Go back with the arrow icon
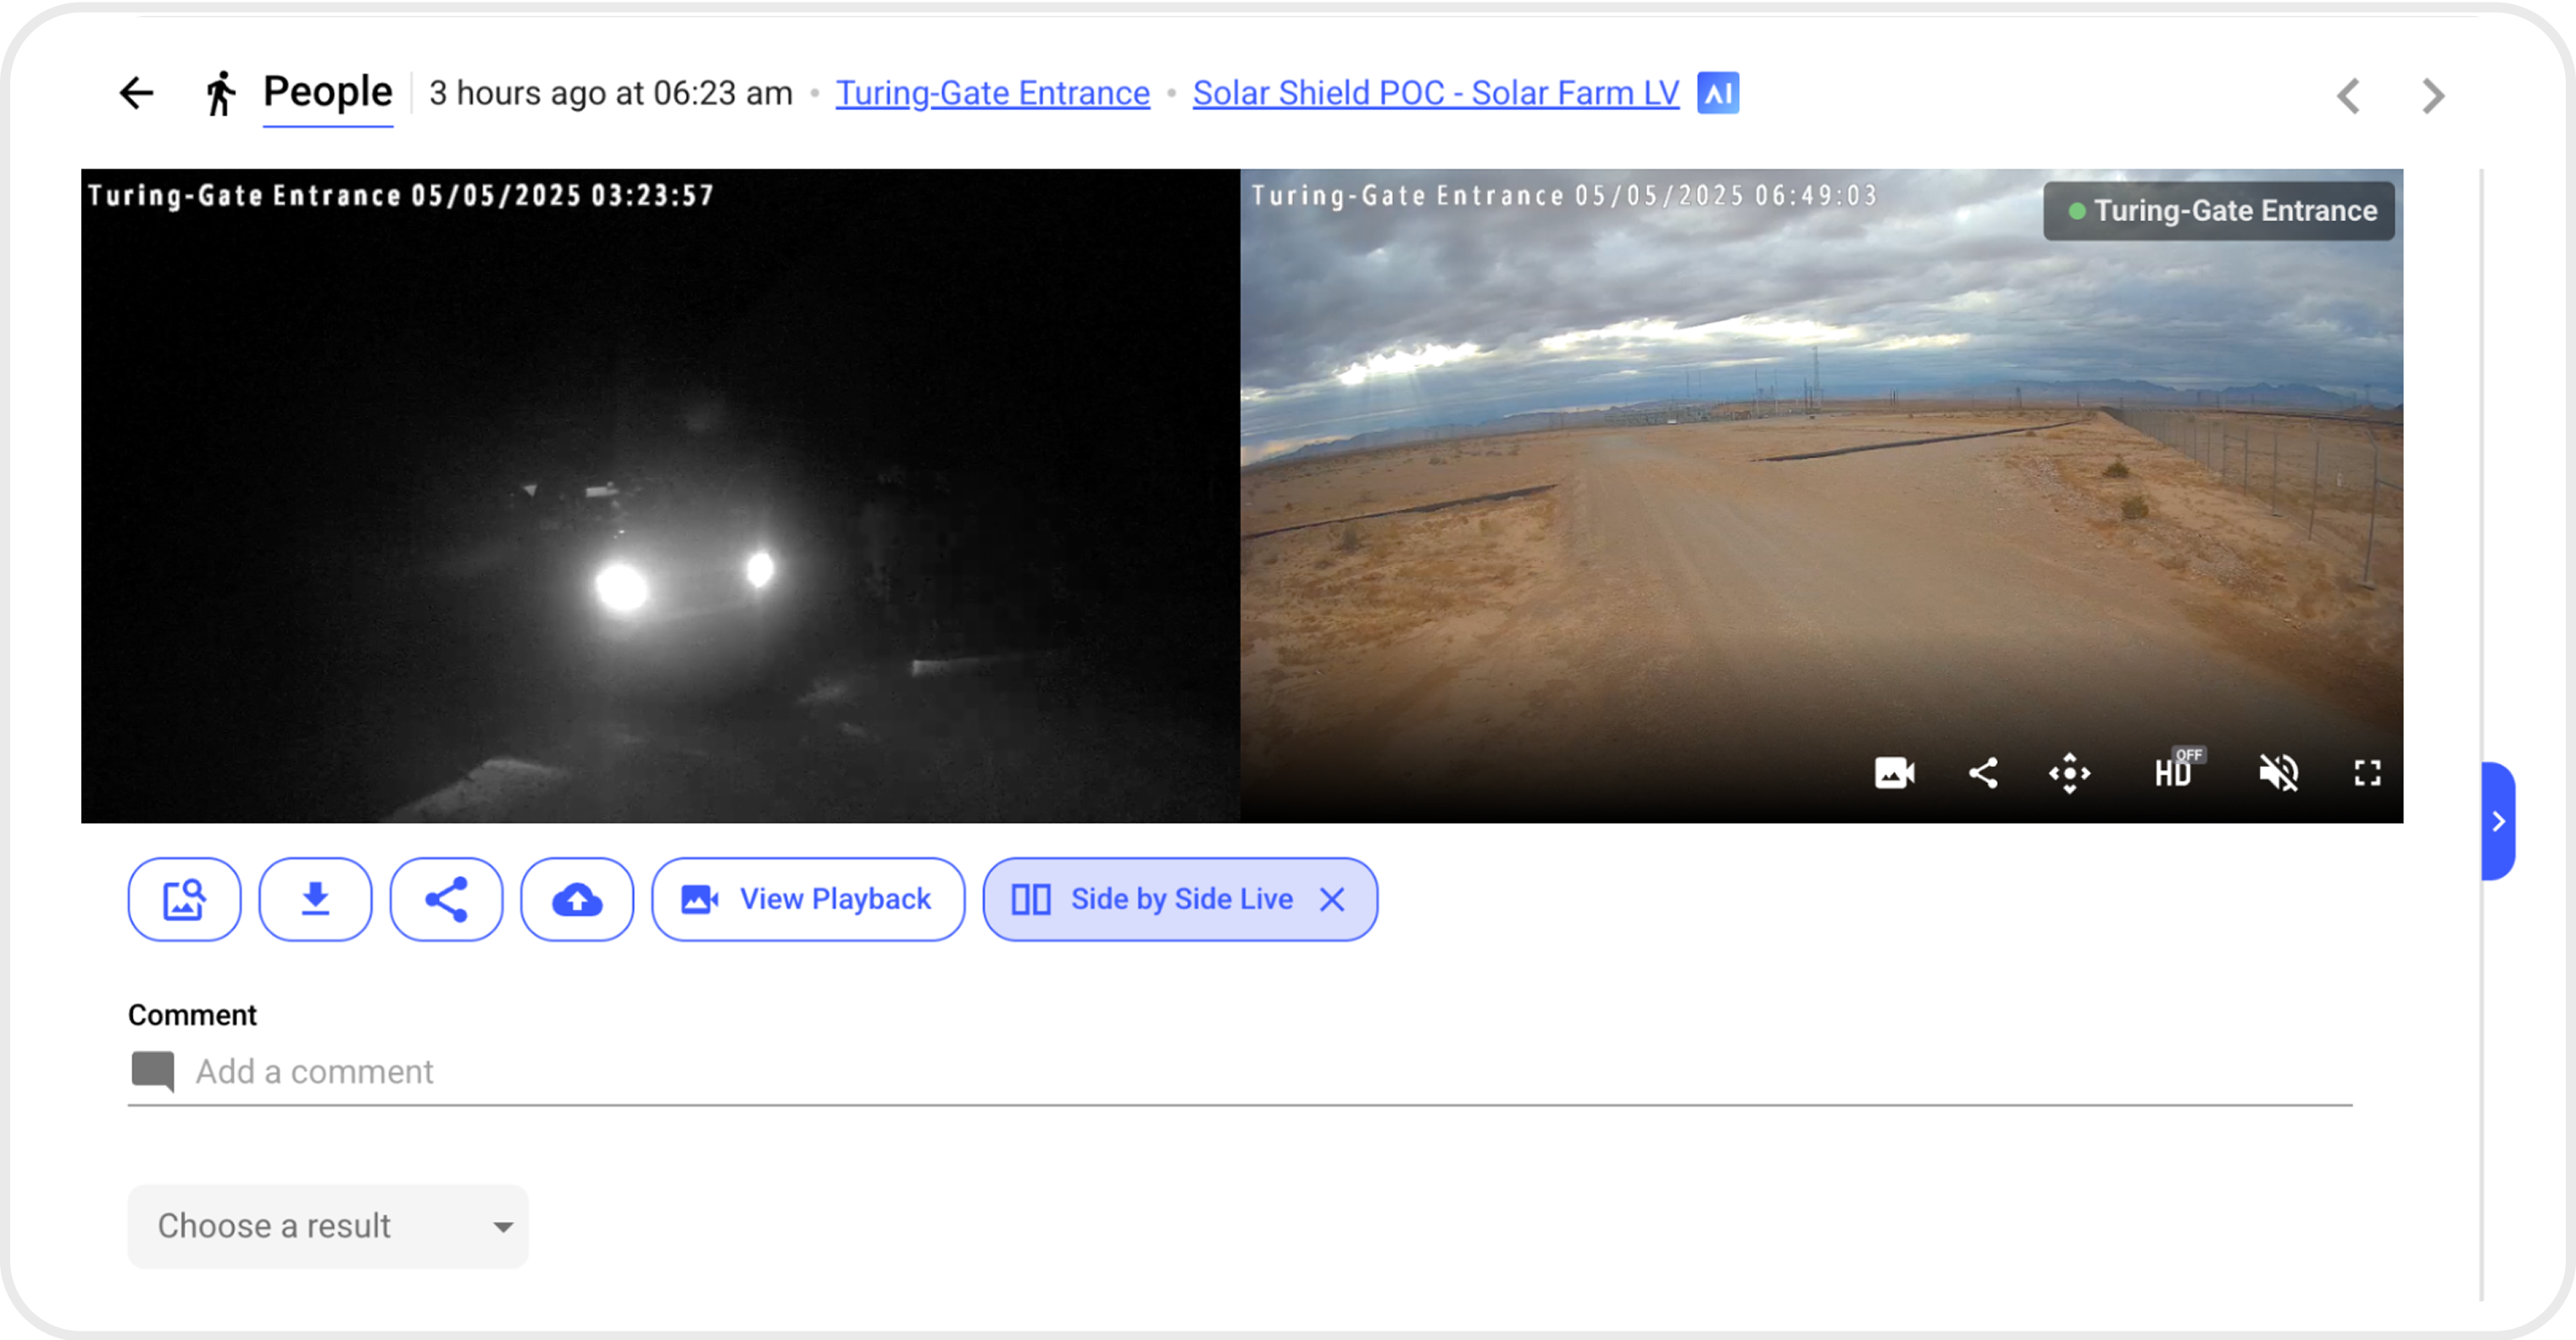The width and height of the screenshot is (2576, 1340). (137, 92)
